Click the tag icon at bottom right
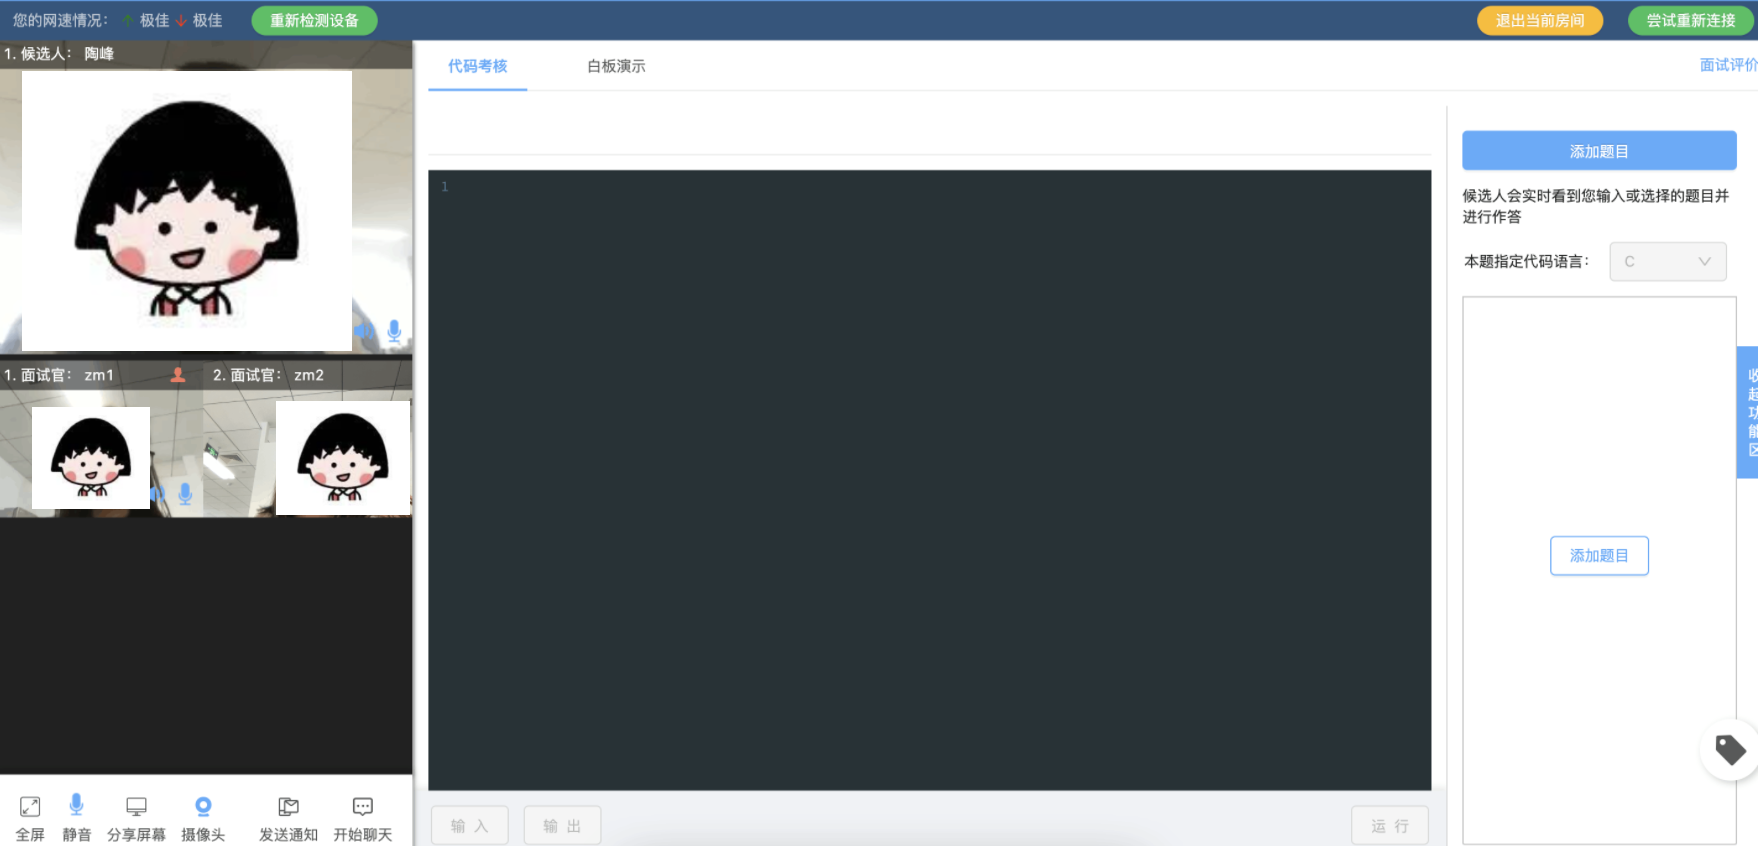The width and height of the screenshot is (1762, 846). (x=1730, y=750)
